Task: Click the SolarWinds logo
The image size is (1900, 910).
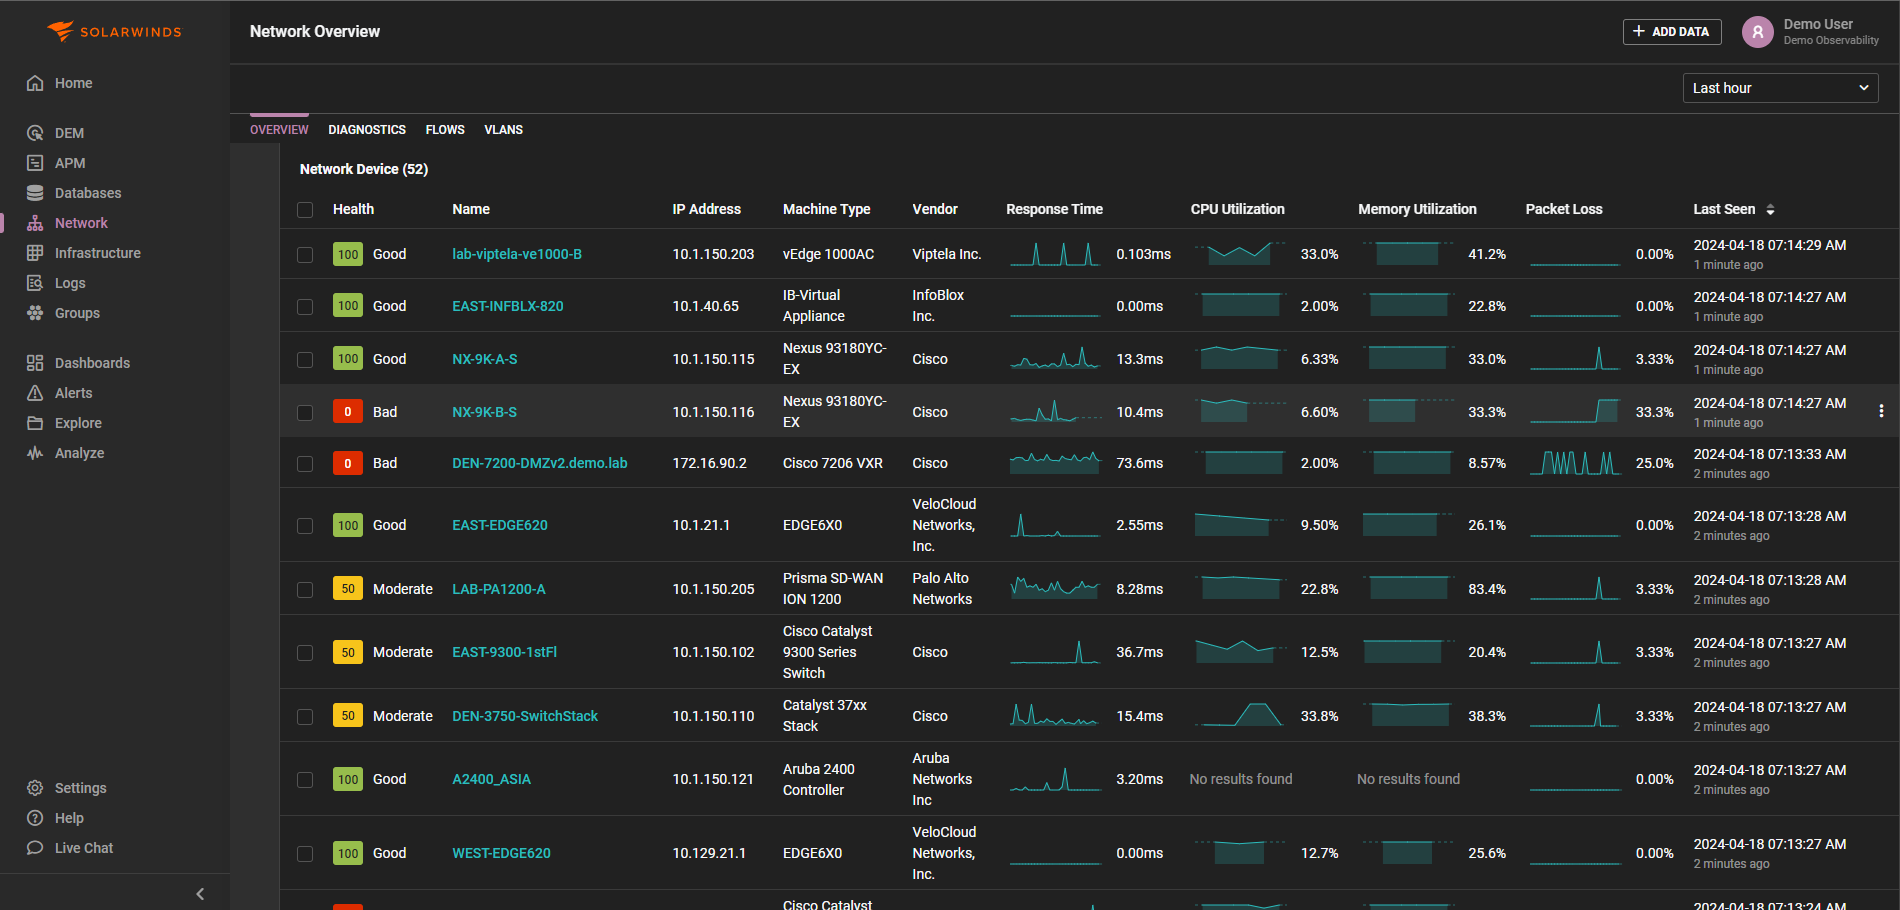Action: [114, 32]
